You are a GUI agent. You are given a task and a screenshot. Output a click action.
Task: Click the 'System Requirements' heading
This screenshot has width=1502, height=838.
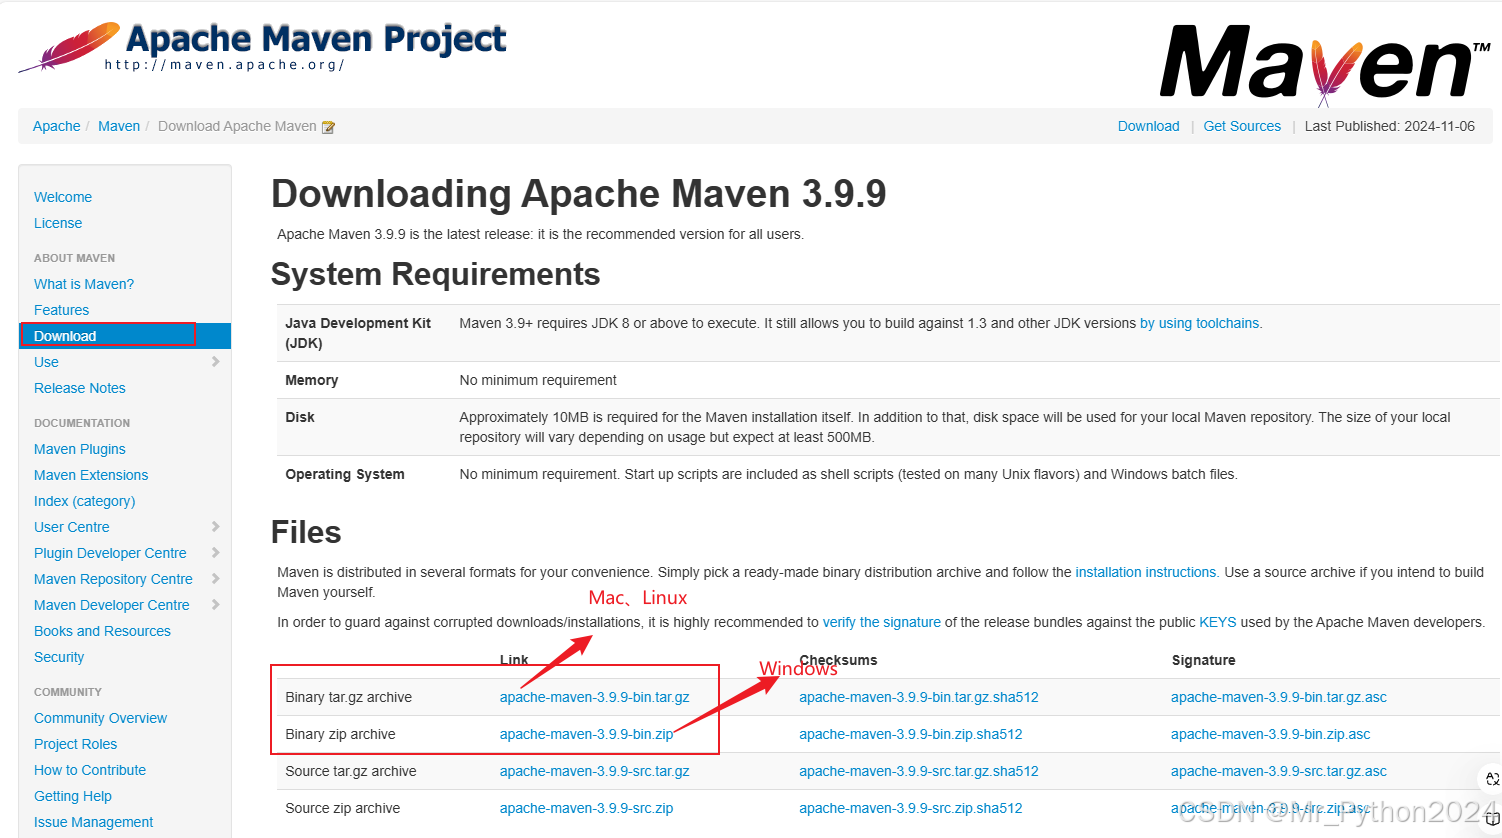coord(435,274)
